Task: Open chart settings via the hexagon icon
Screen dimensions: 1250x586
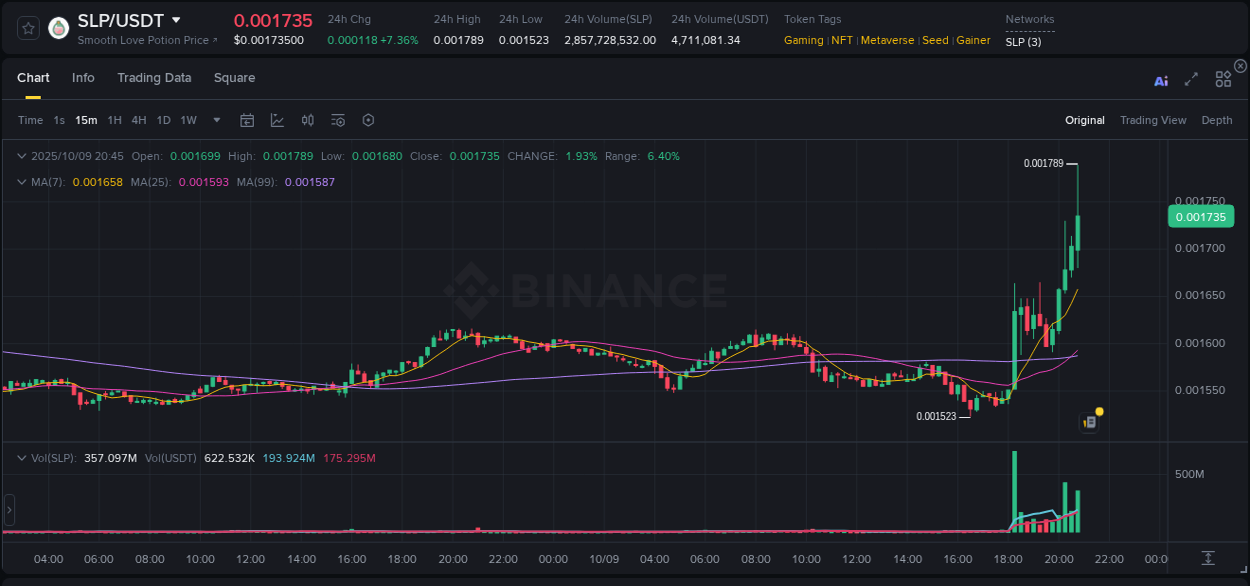Action: click(x=368, y=120)
